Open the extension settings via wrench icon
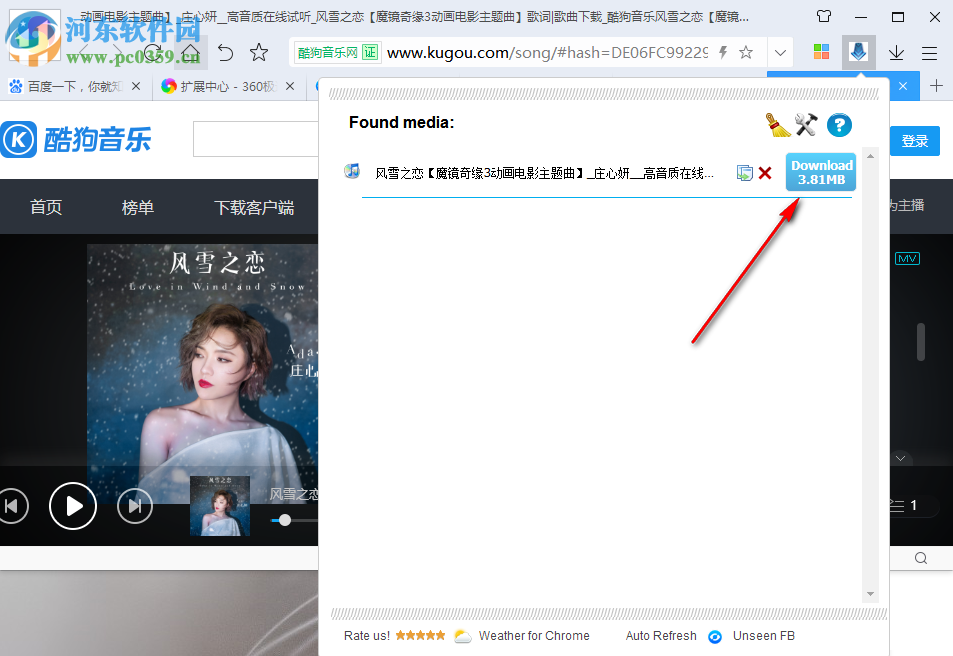Screen dimensions: 953x656 (805, 124)
